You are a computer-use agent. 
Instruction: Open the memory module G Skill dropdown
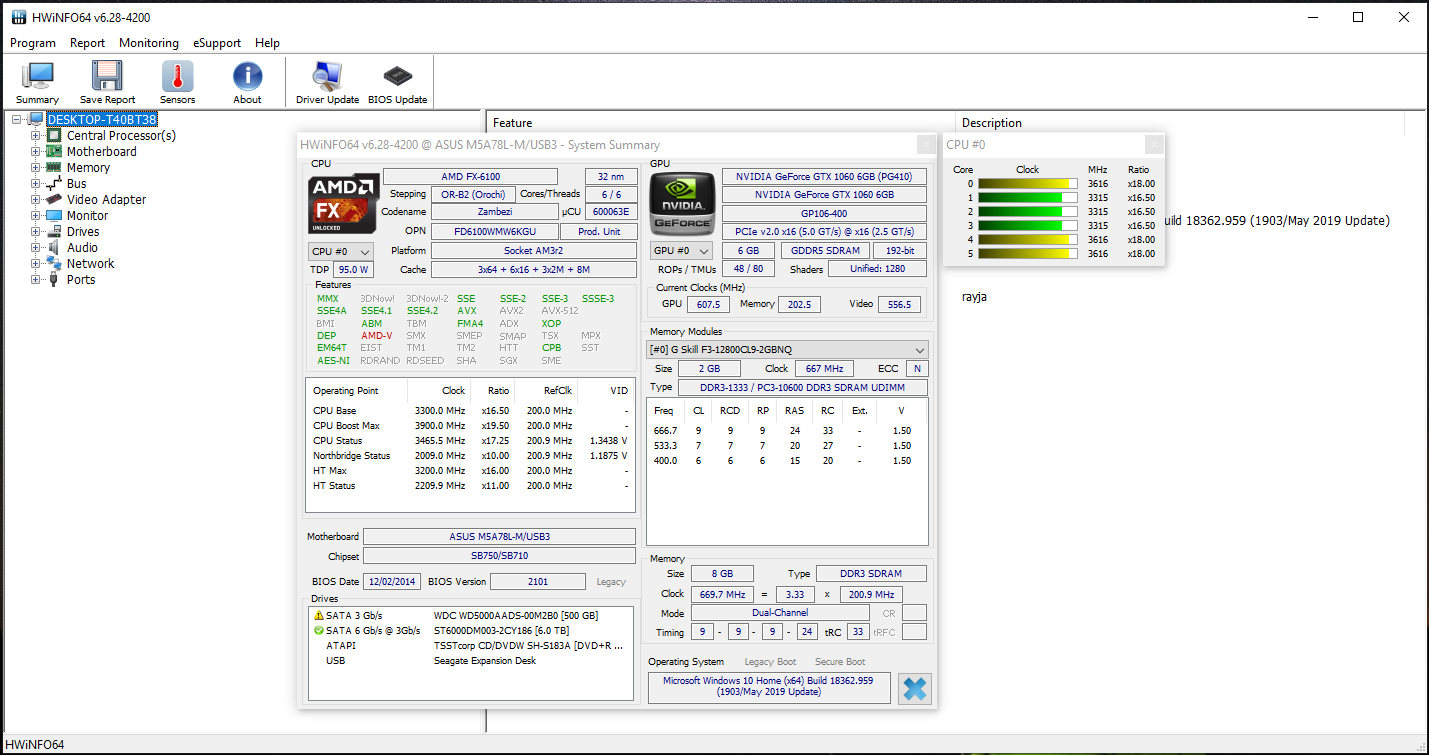[x=788, y=350]
